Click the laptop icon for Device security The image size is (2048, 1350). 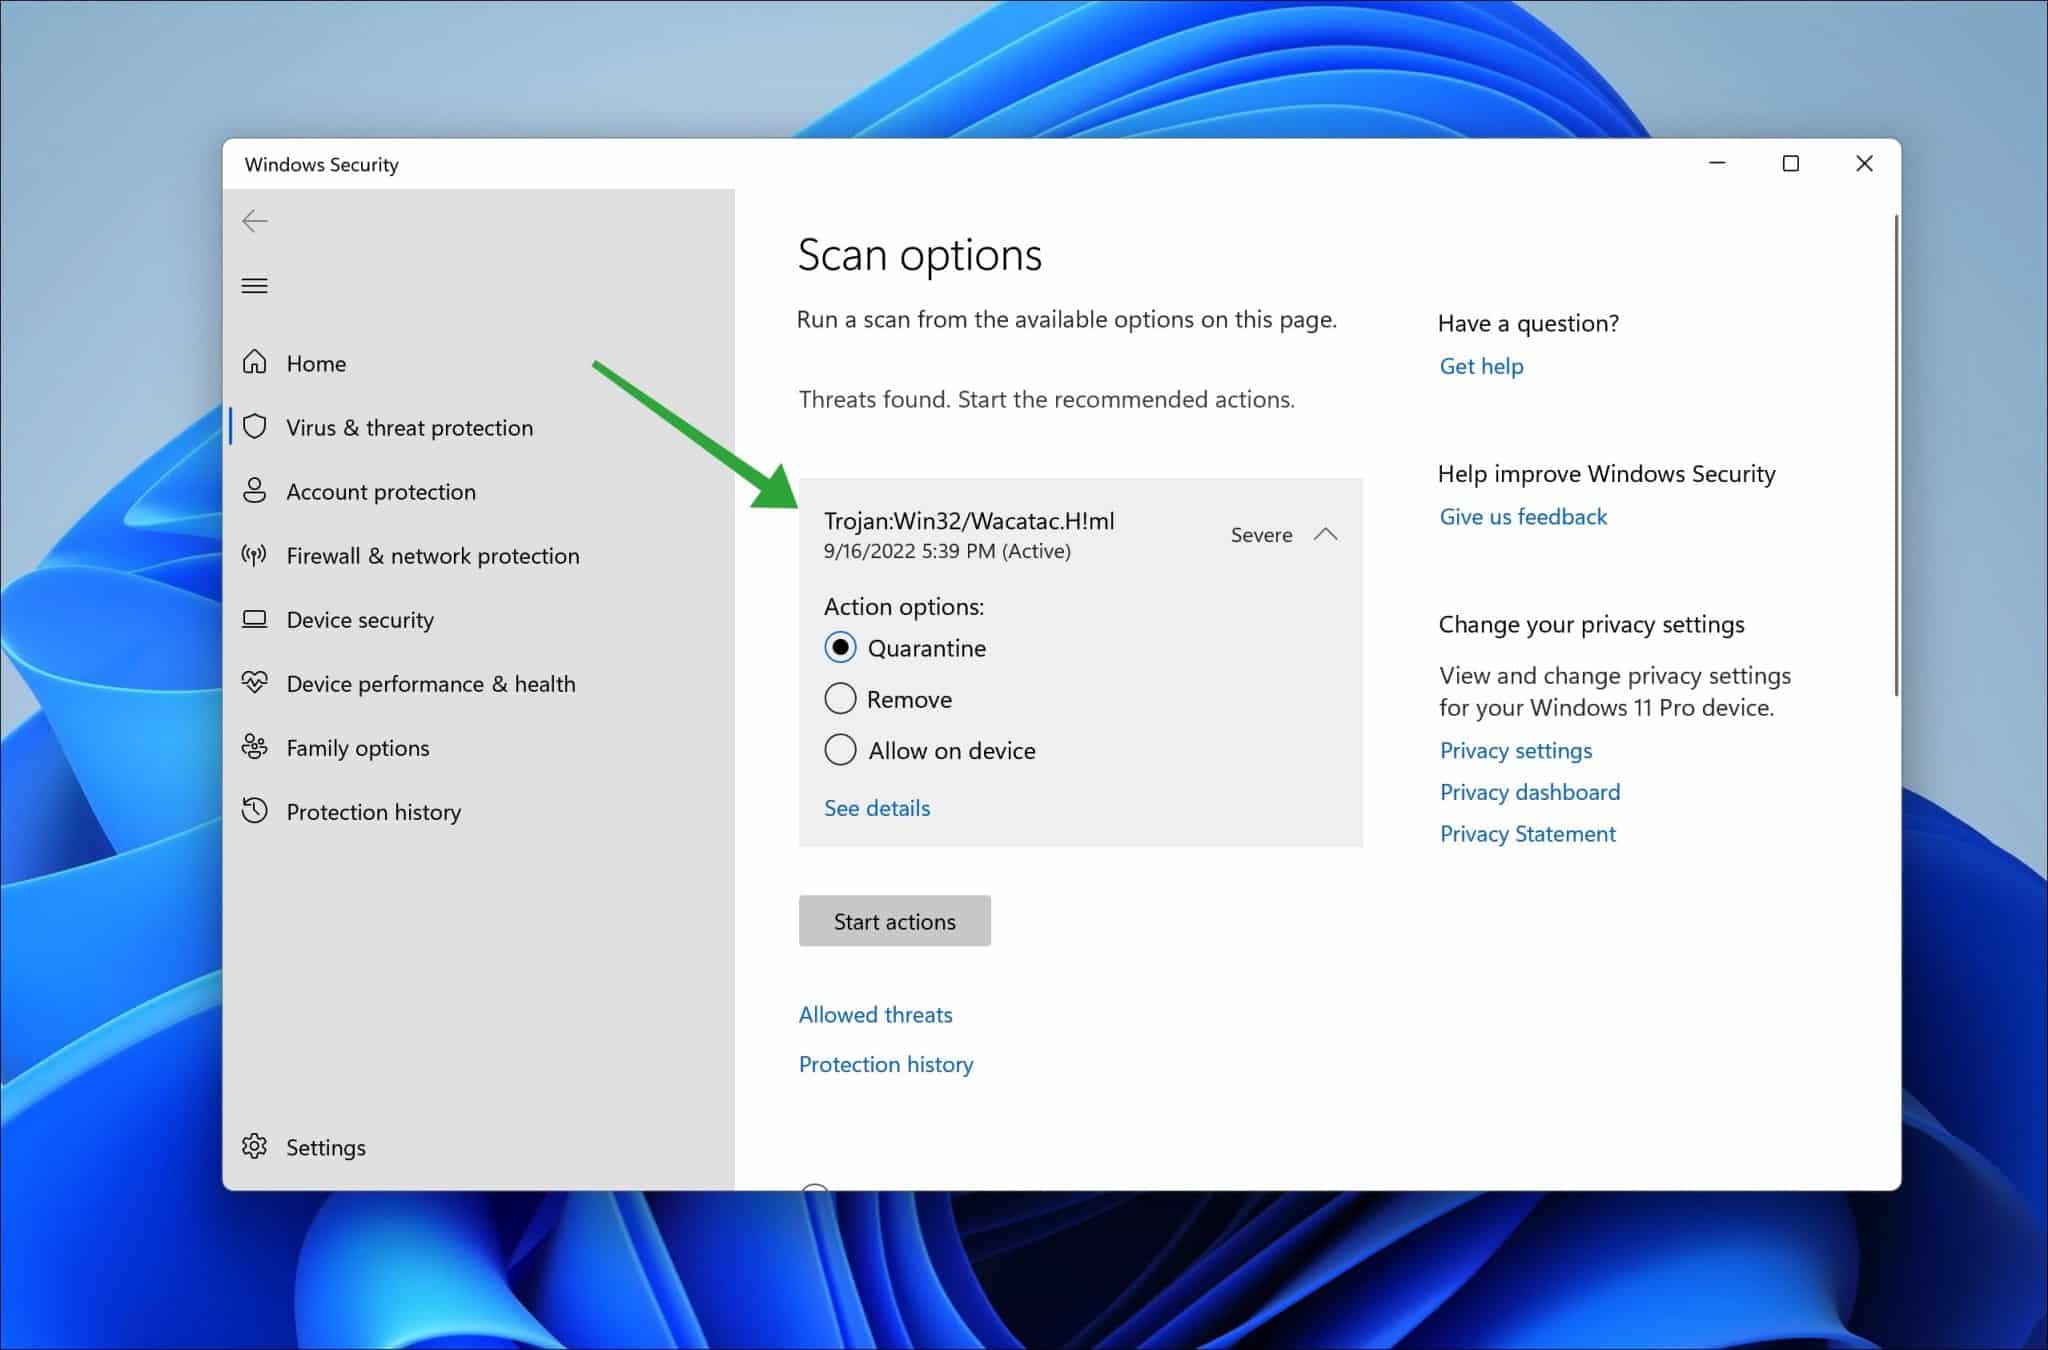point(255,619)
